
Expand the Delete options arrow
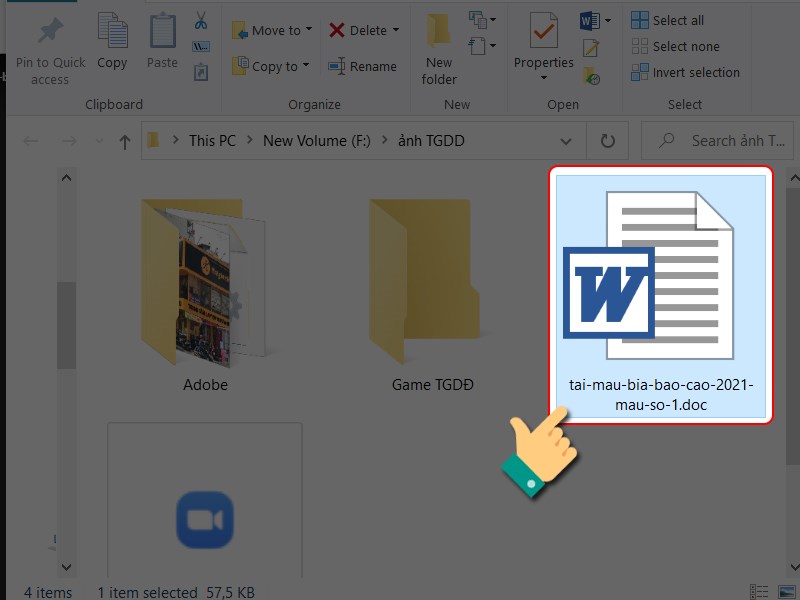pos(396,30)
